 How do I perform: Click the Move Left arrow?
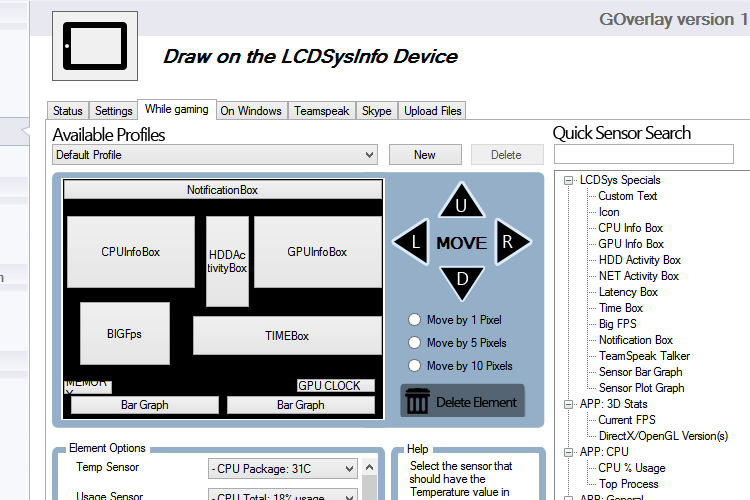tap(411, 242)
